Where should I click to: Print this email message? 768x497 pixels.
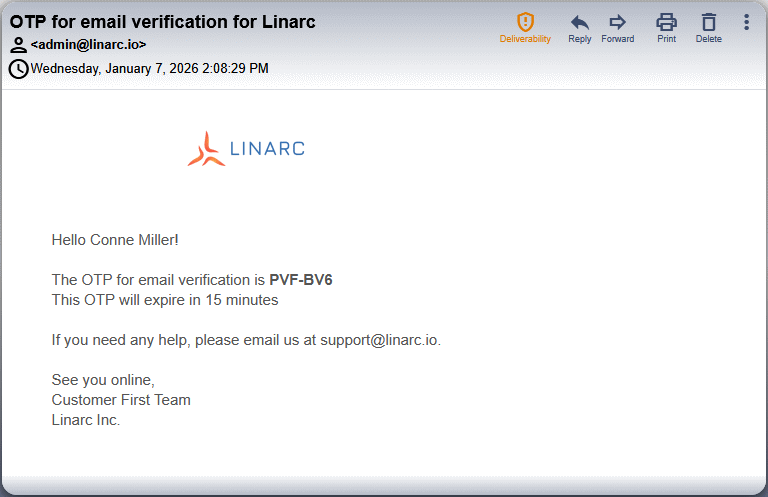pyautogui.click(x=666, y=27)
